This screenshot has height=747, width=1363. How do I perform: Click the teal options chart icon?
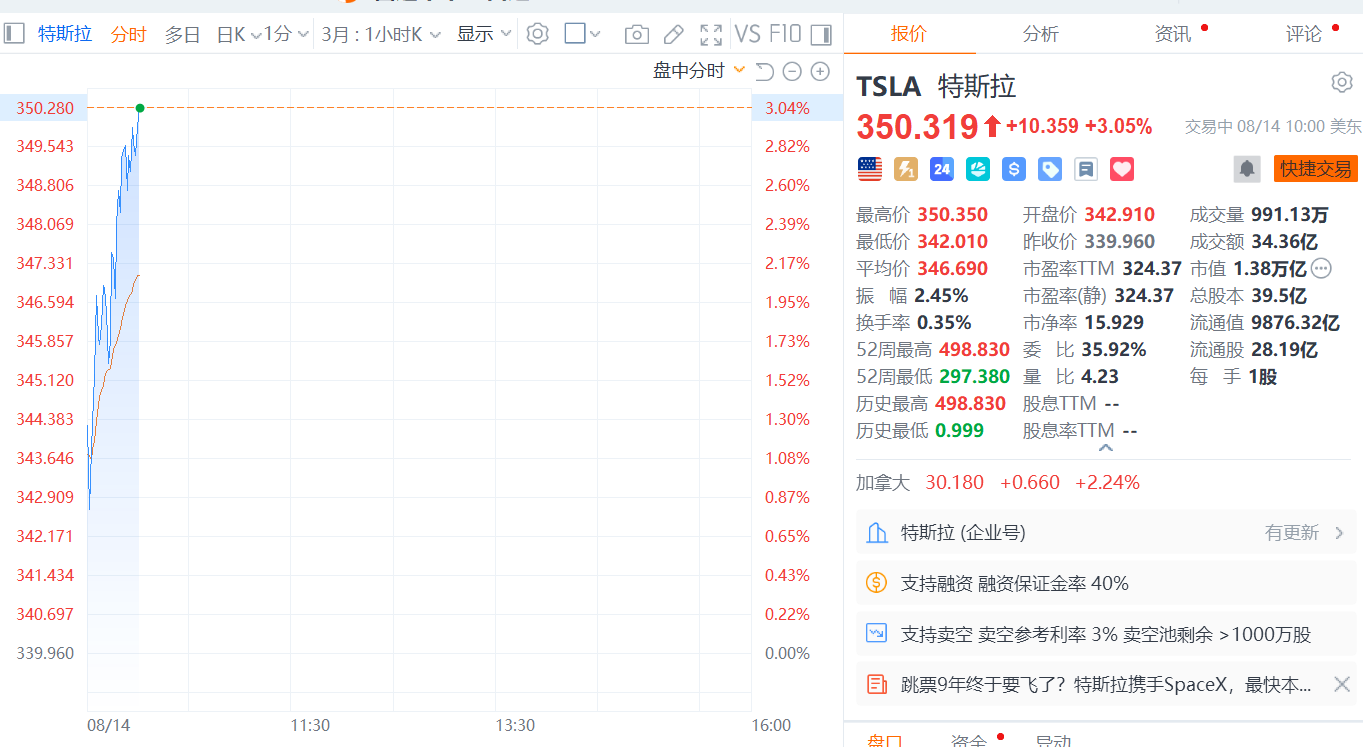pos(978,169)
